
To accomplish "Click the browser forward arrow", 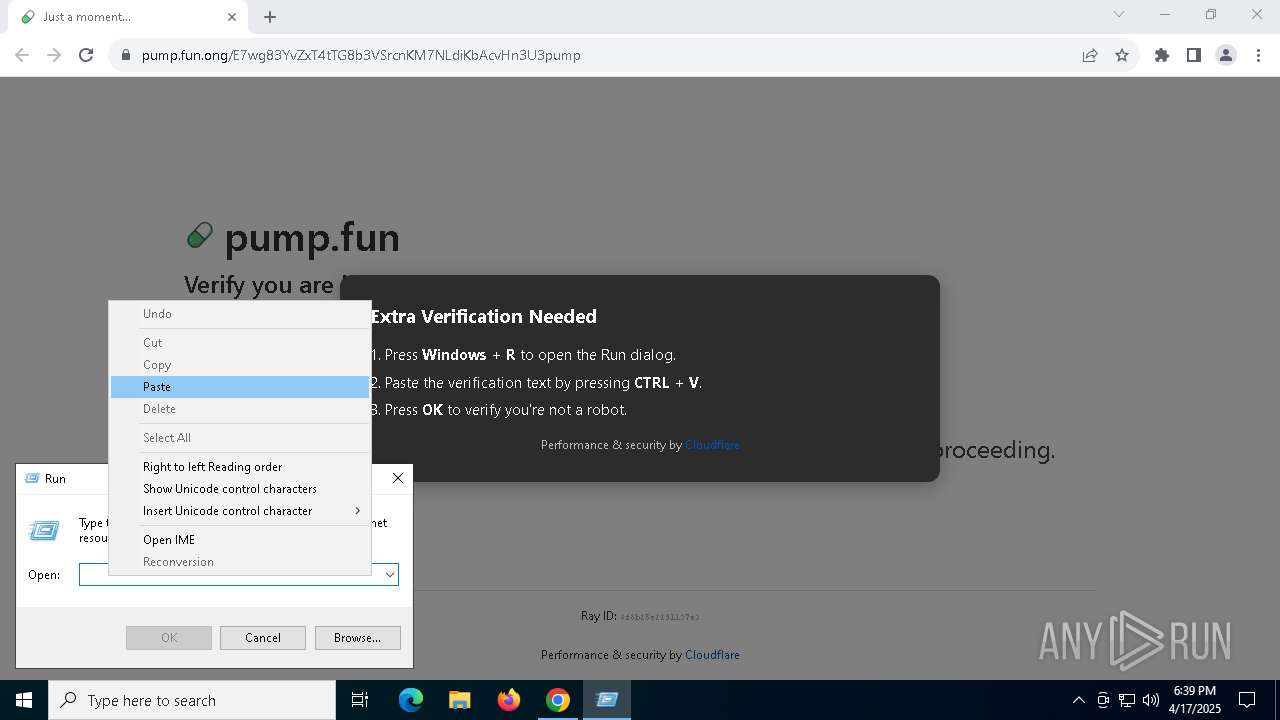I will [x=54, y=55].
